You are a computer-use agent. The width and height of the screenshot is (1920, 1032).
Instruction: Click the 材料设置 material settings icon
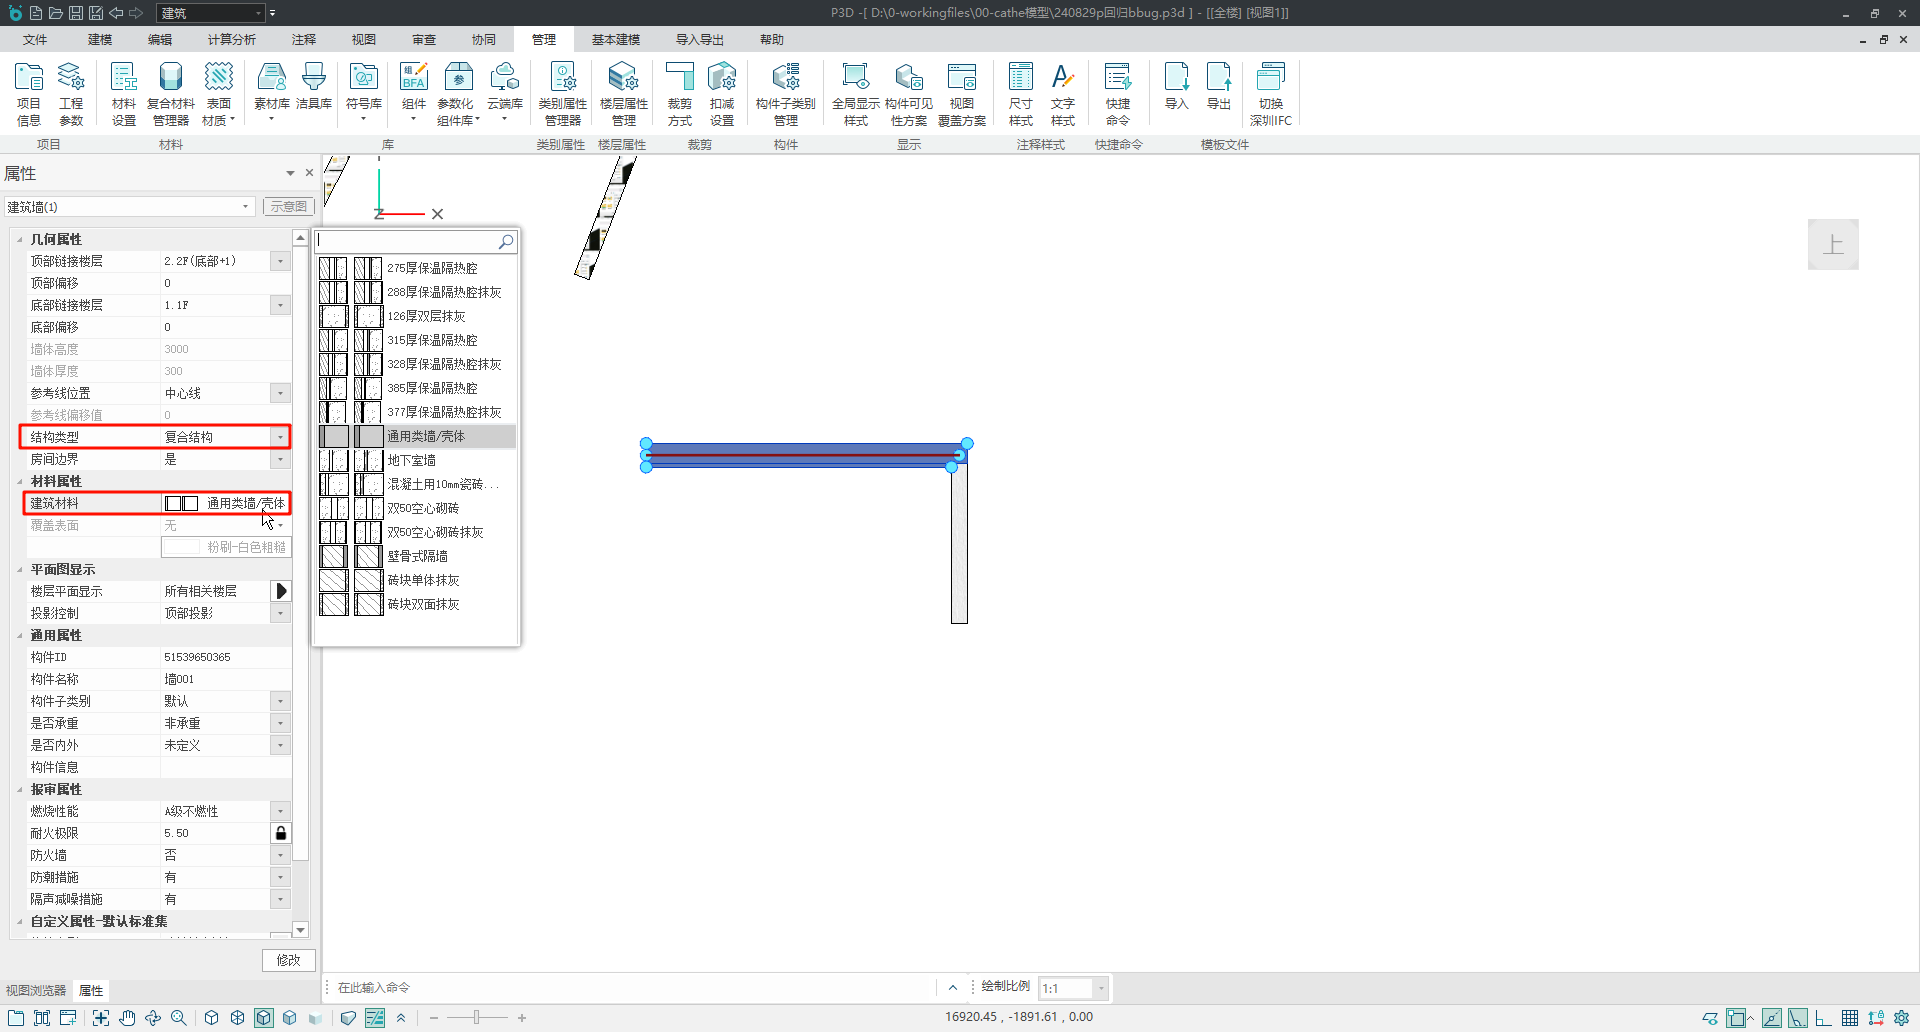(123, 94)
